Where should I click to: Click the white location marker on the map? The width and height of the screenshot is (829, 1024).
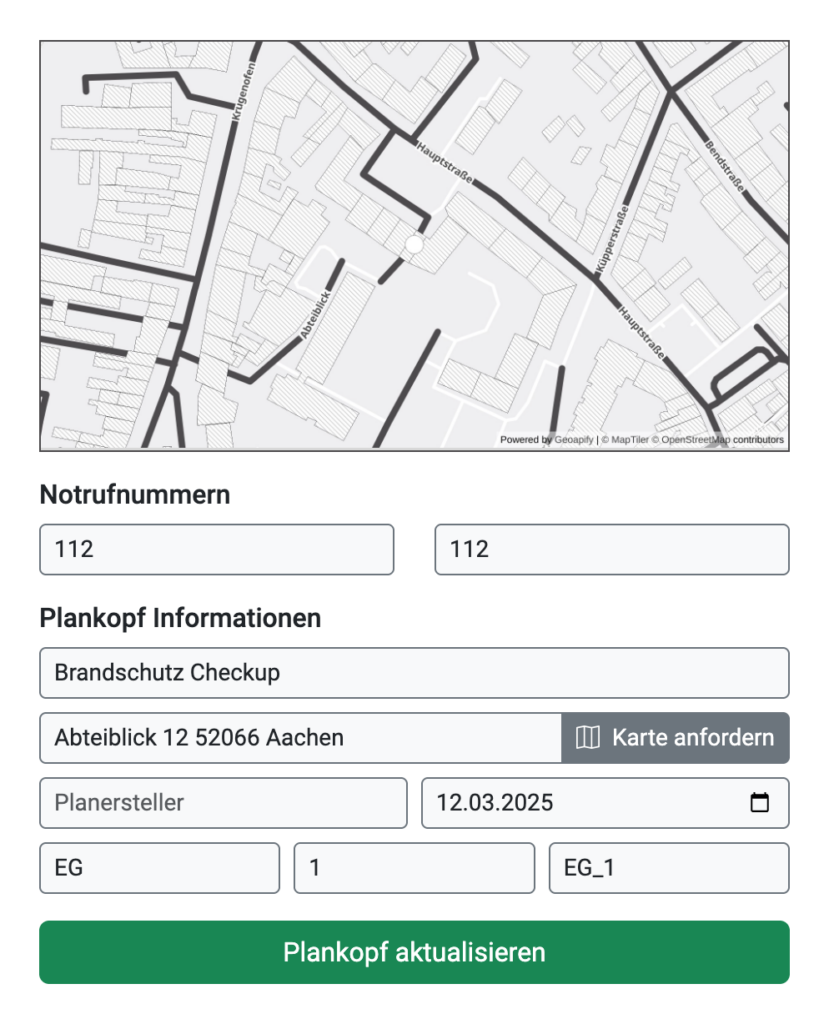pyautogui.click(x=412, y=243)
